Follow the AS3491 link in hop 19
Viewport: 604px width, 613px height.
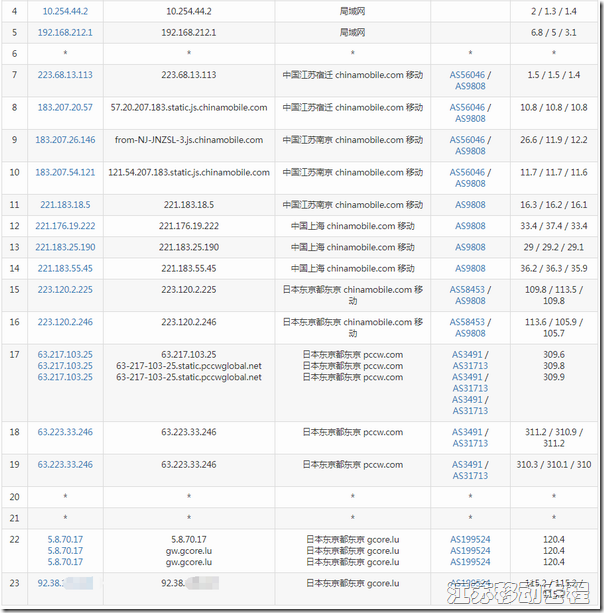467,464
